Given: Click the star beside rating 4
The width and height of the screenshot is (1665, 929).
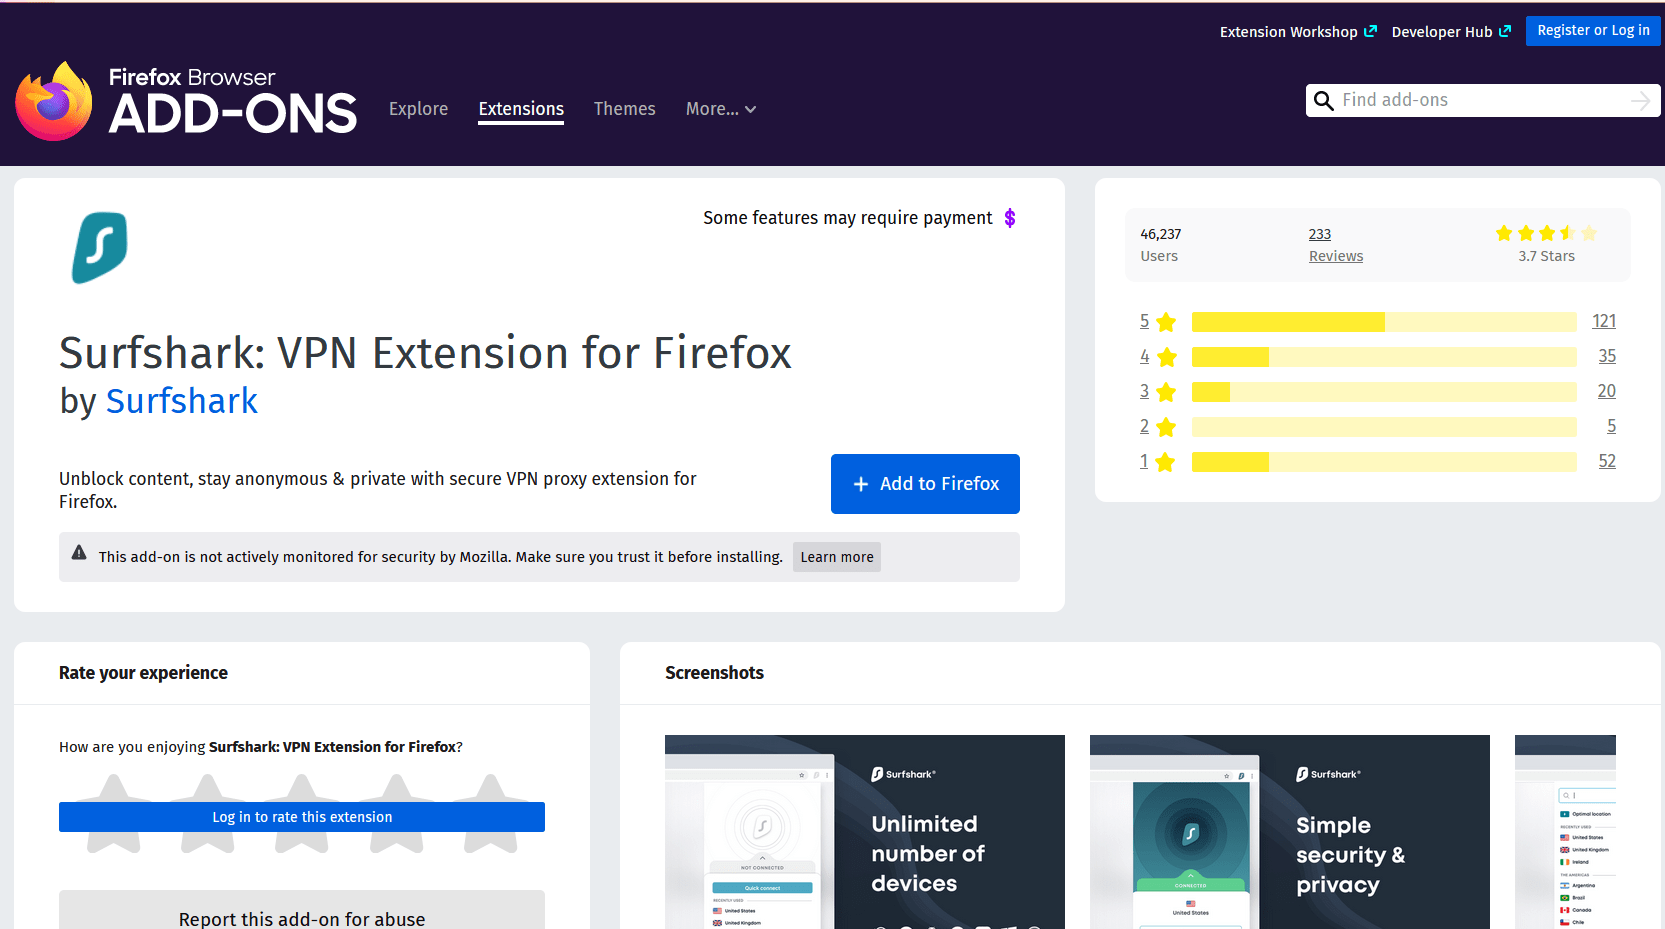Looking at the screenshot, I should [1166, 357].
